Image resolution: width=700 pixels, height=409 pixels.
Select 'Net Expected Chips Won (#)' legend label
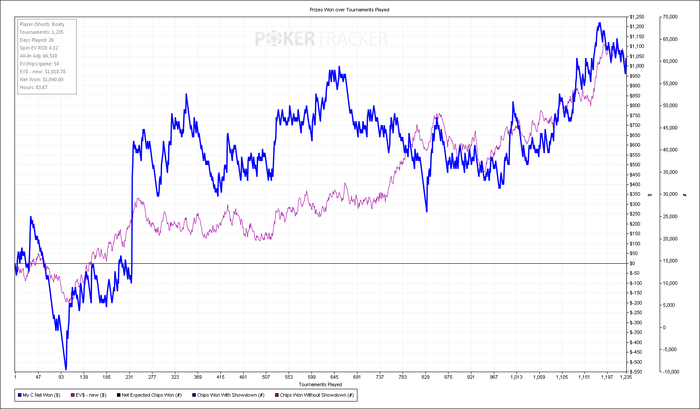[x=152, y=395]
